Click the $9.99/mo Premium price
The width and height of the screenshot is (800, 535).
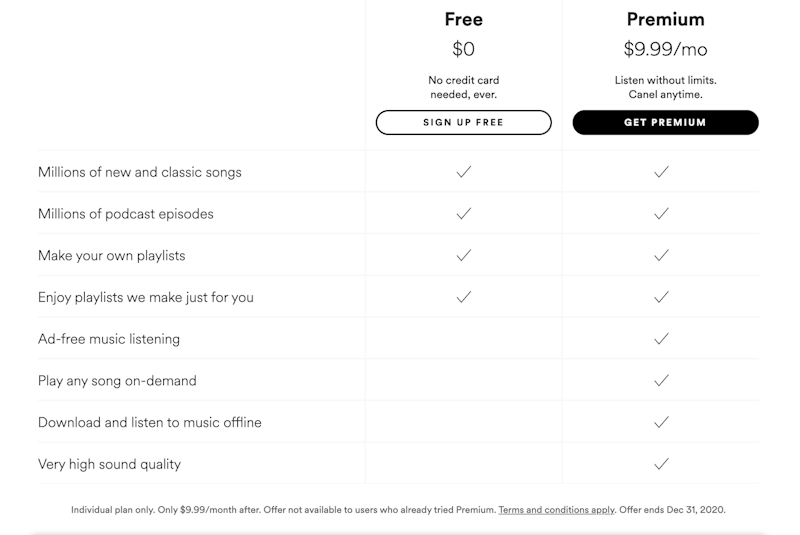(x=665, y=48)
